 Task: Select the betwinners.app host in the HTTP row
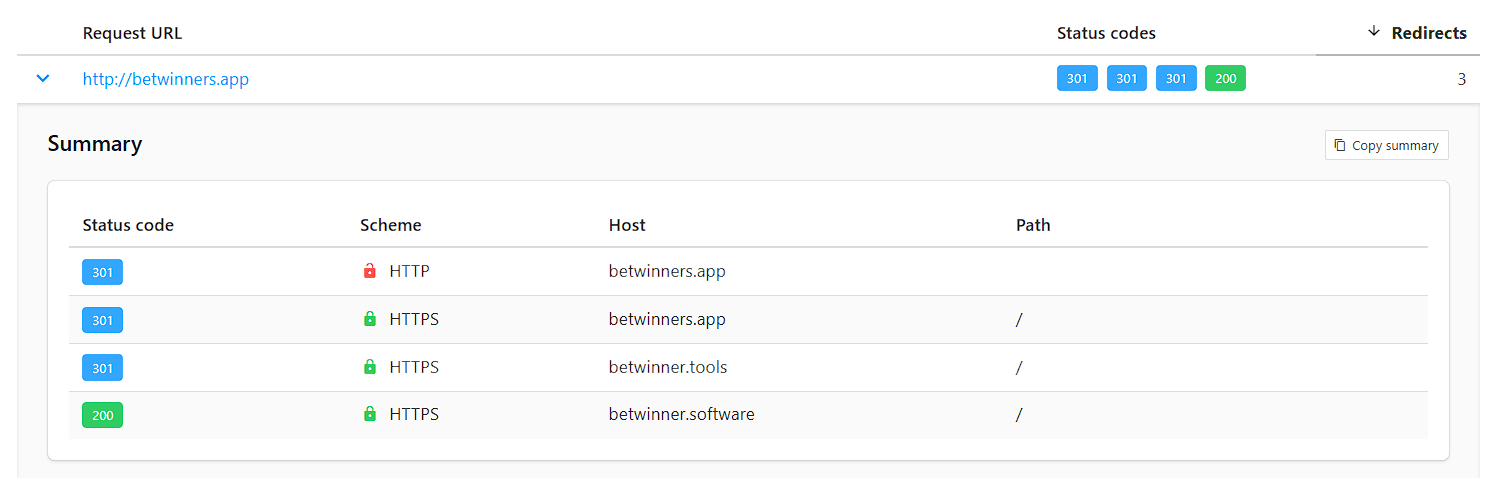coord(667,271)
